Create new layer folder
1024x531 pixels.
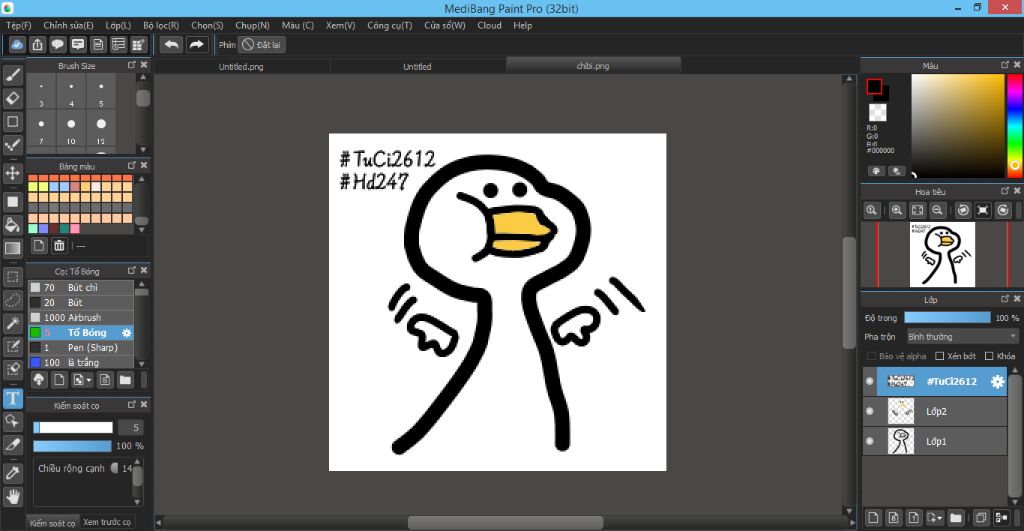[955, 517]
